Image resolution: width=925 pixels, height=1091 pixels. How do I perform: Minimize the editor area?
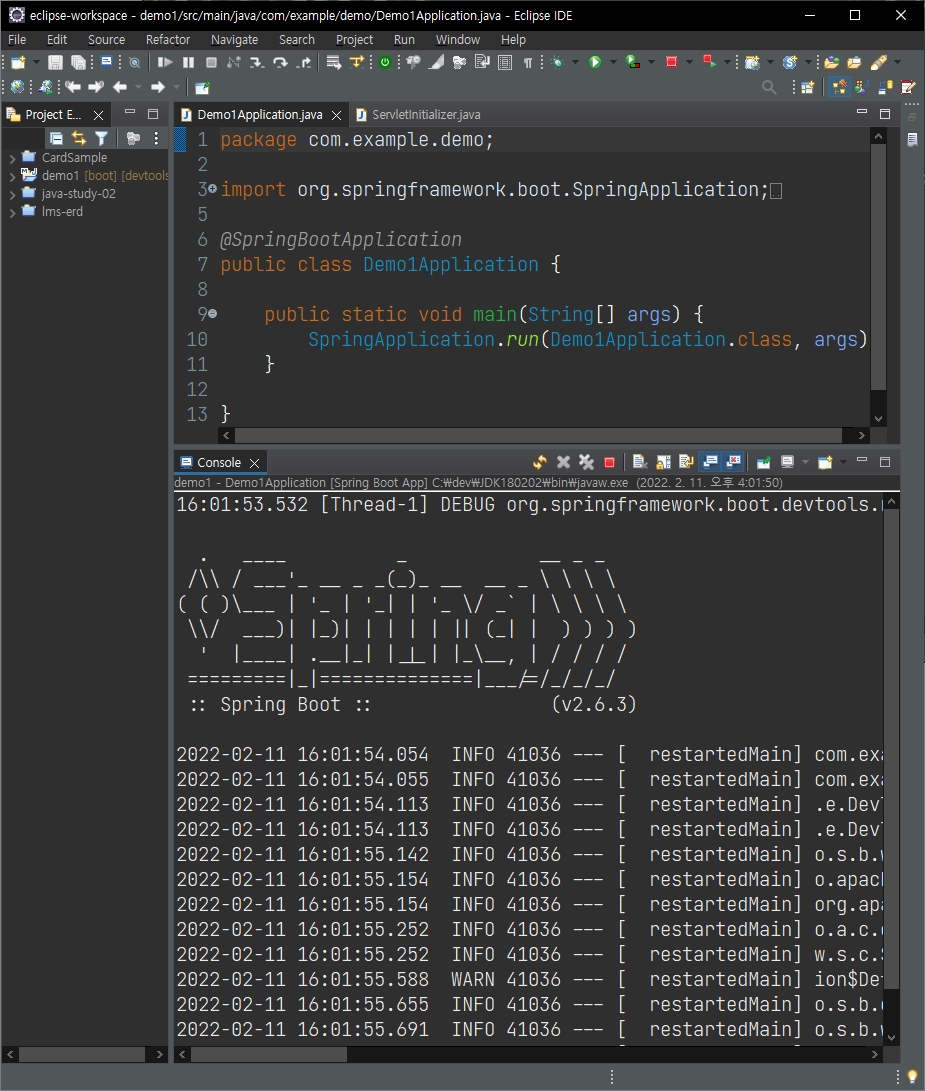click(x=862, y=112)
